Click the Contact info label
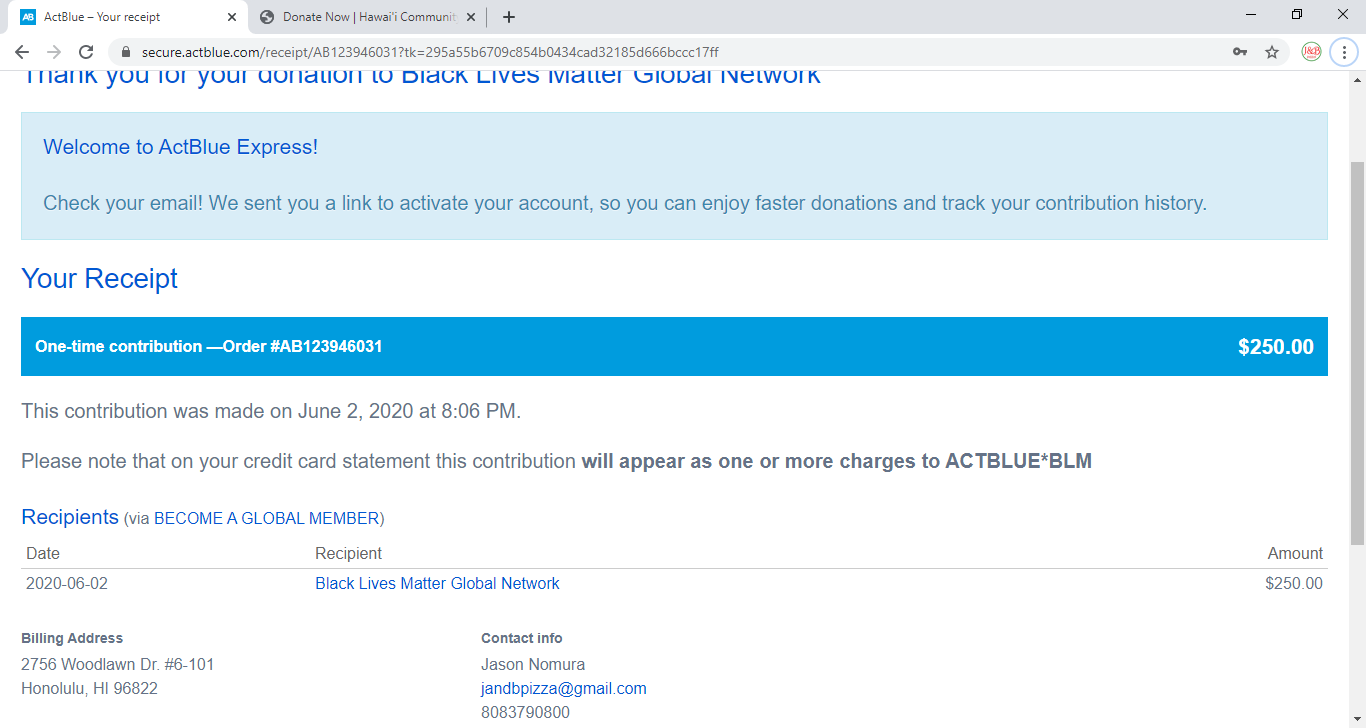The height and width of the screenshot is (728, 1366). [x=522, y=638]
